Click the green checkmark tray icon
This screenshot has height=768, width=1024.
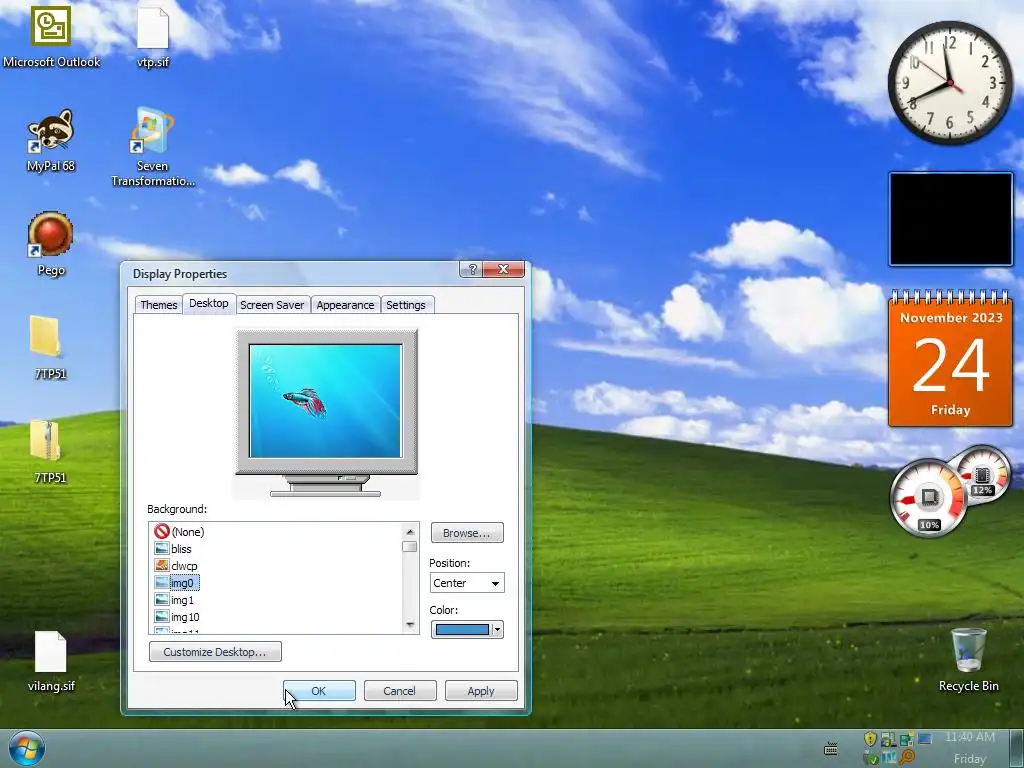pyautogui.click(x=871, y=758)
